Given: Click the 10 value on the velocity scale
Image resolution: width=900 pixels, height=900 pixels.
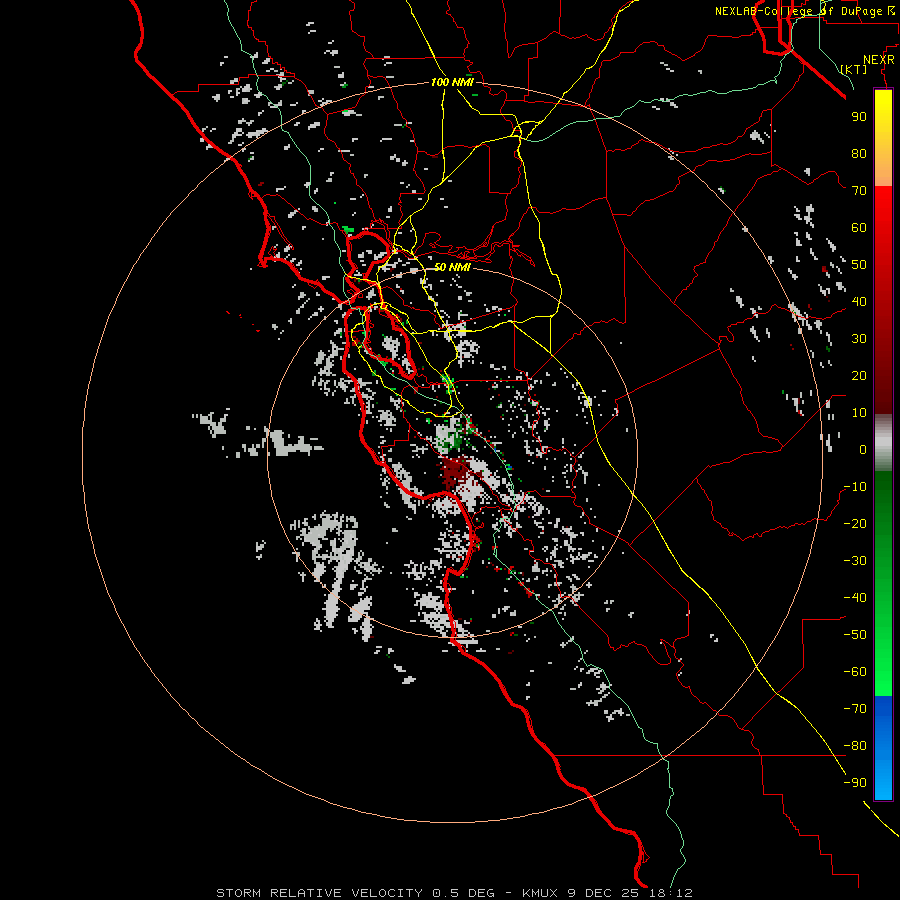Looking at the screenshot, I should [x=859, y=413].
